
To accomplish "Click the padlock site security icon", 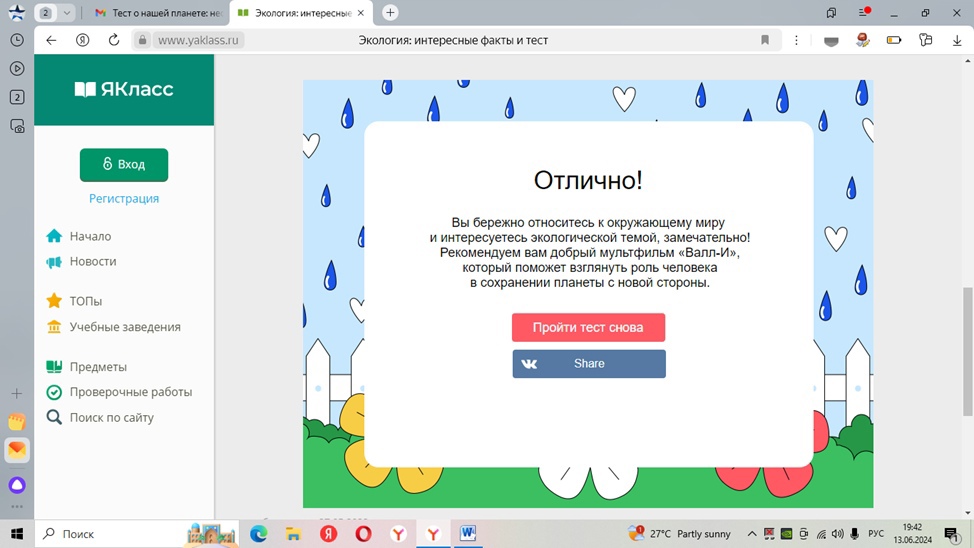I will pos(142,40).
